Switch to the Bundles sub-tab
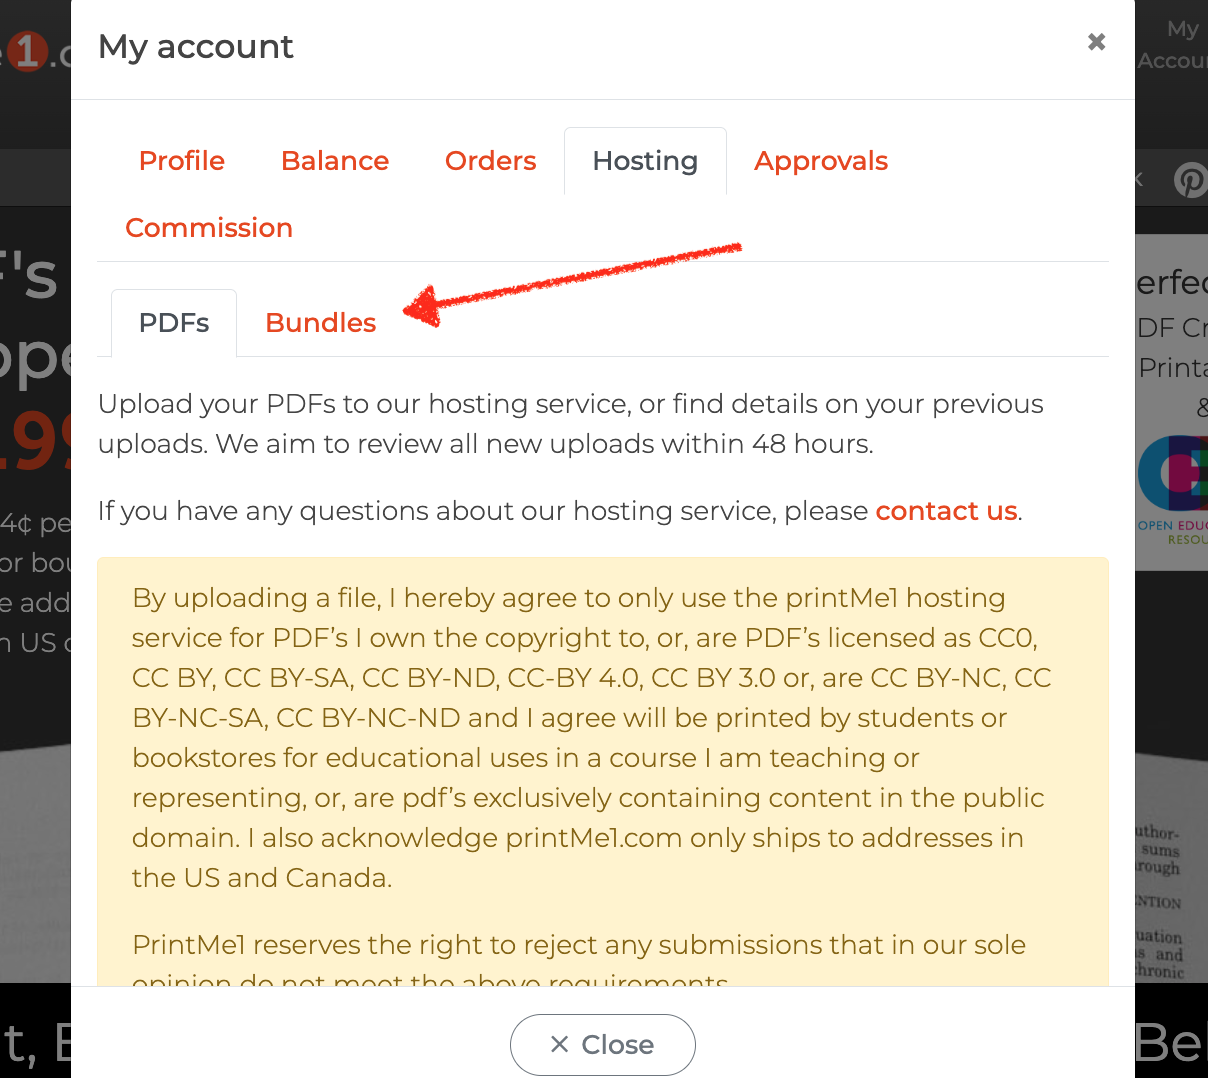This screenshot has width=1208, height=1078. tap(321, 323)
